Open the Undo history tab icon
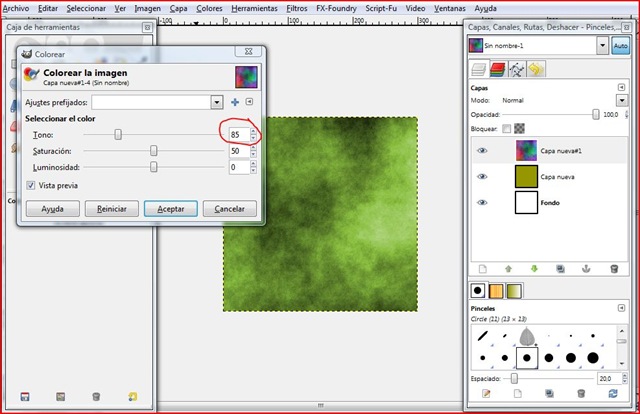Image resolution: width=640 pixels, height=414 pixels. (536, 69)
